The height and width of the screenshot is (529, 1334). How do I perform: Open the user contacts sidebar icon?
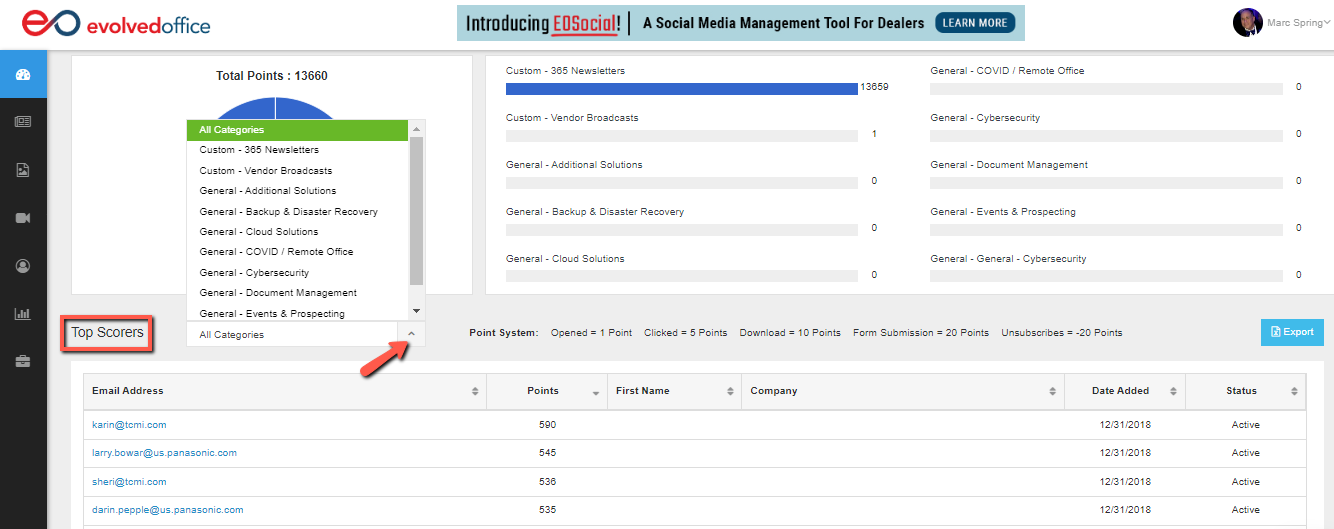23,266
